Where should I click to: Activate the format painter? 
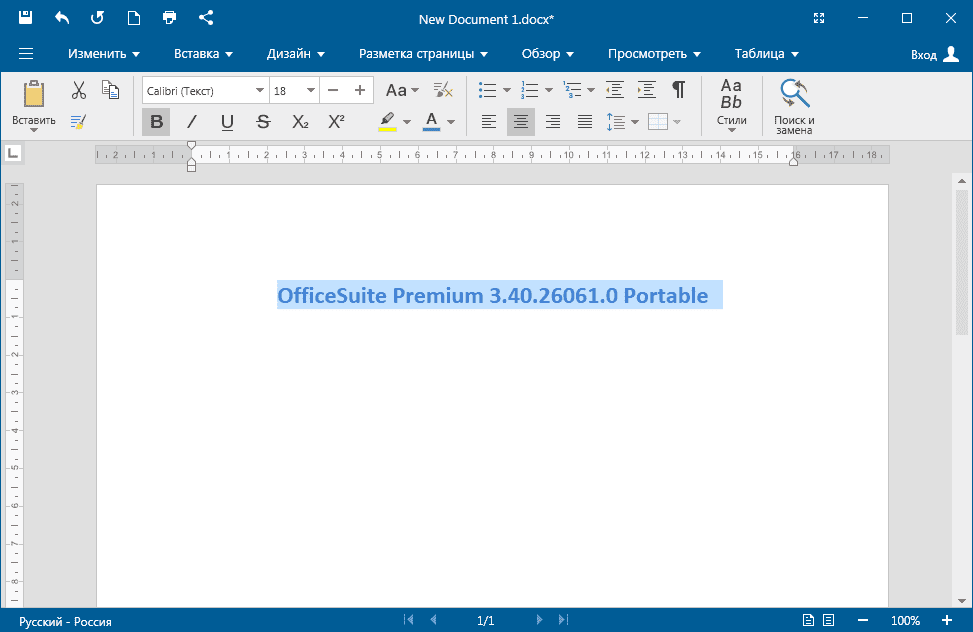pos(78,122)
